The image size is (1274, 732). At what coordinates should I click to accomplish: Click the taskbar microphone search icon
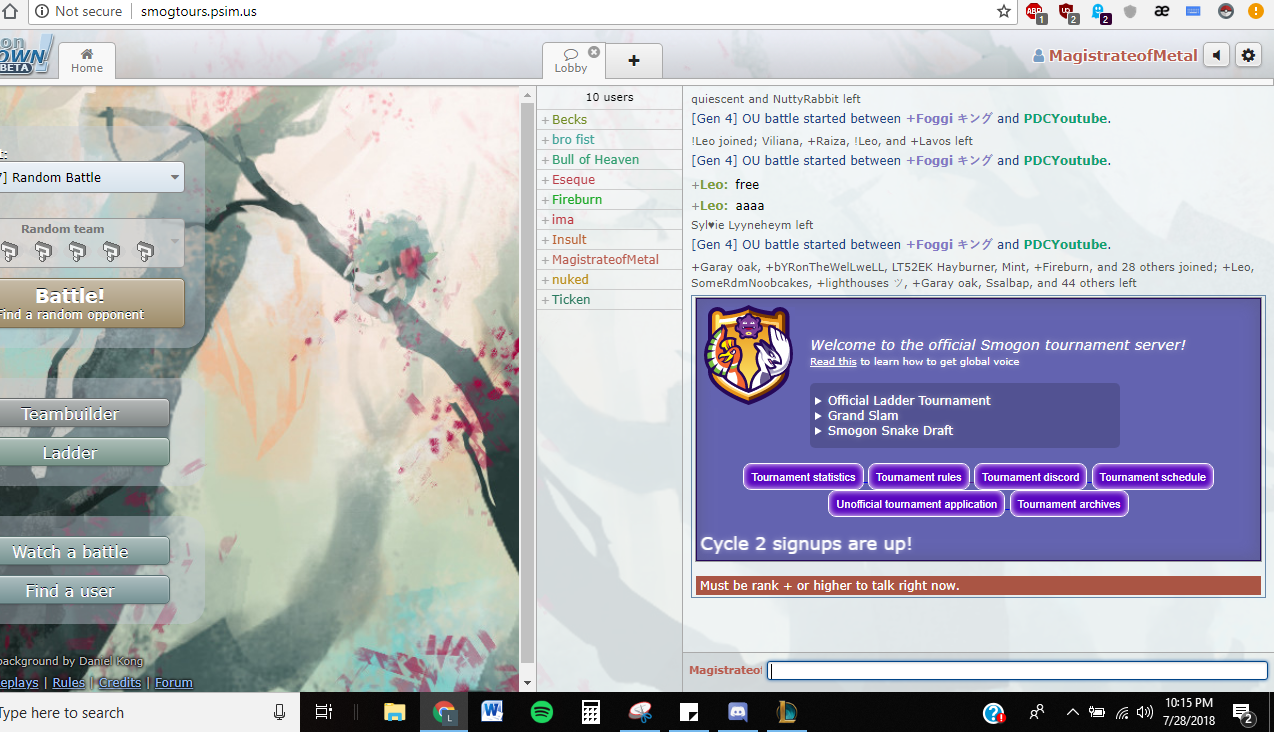(x=280, y=712)
